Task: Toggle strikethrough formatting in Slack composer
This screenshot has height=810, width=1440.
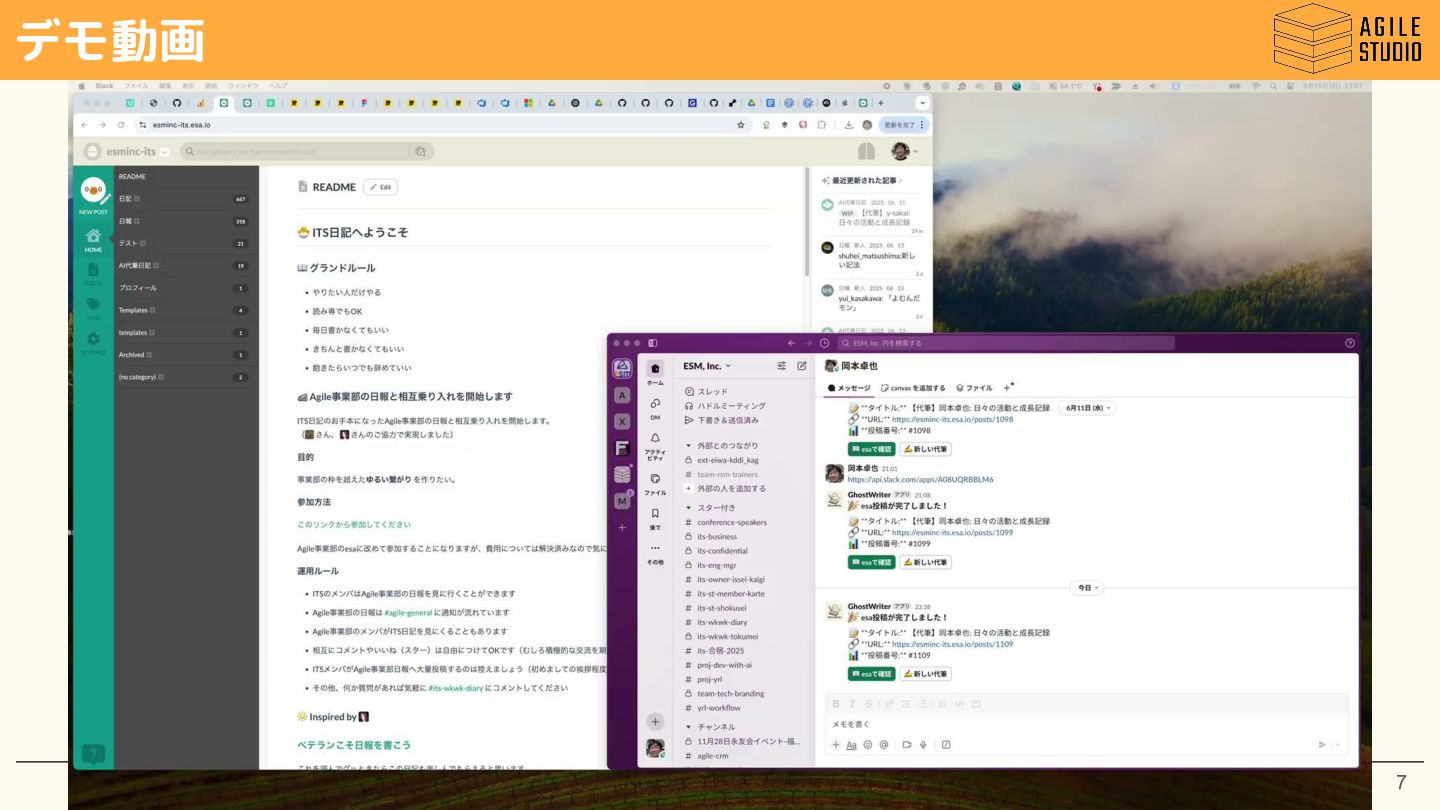Action: [x=868, y=704]
